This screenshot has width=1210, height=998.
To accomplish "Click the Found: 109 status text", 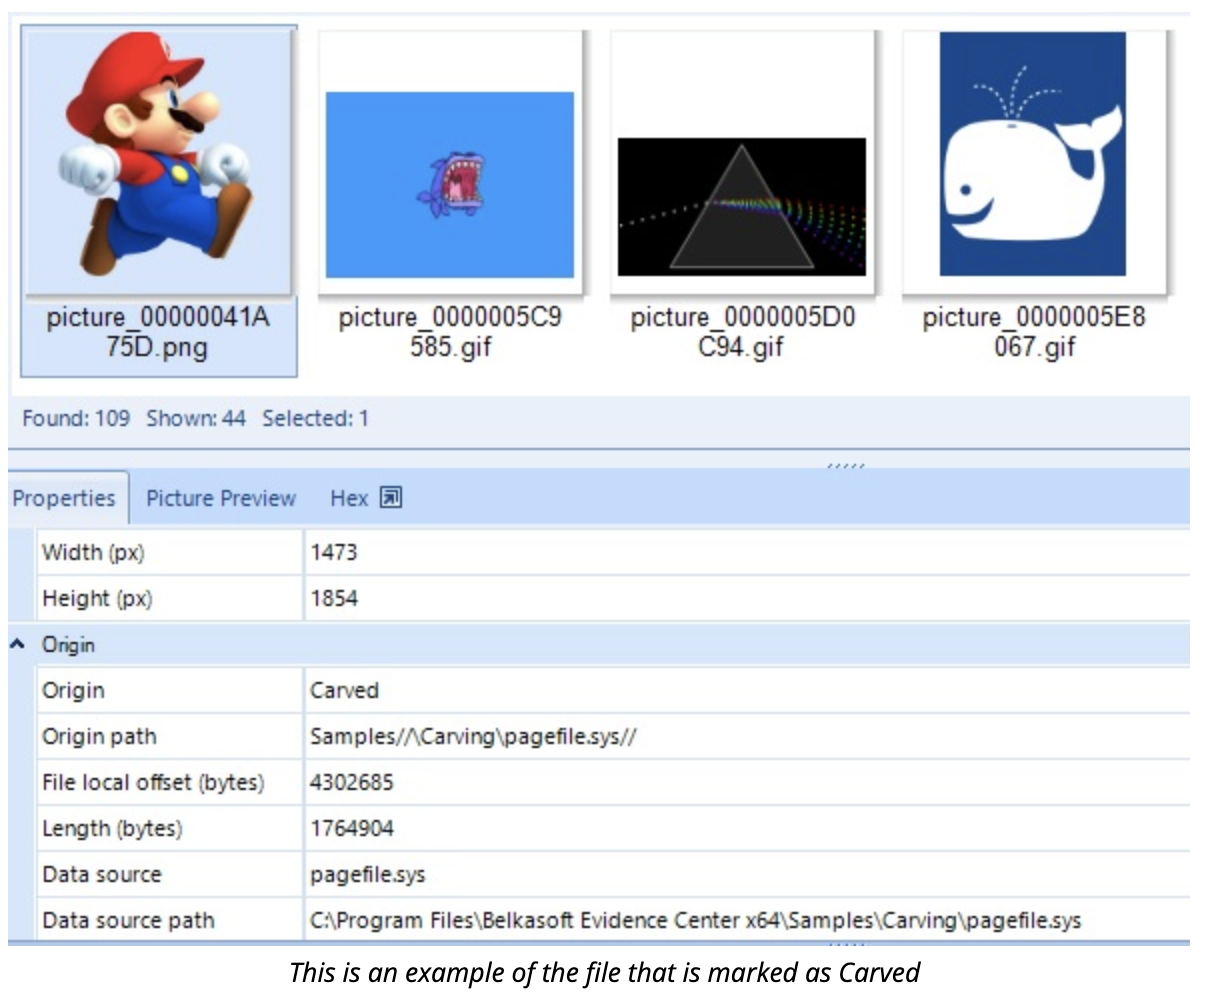I will pos(76,418).
